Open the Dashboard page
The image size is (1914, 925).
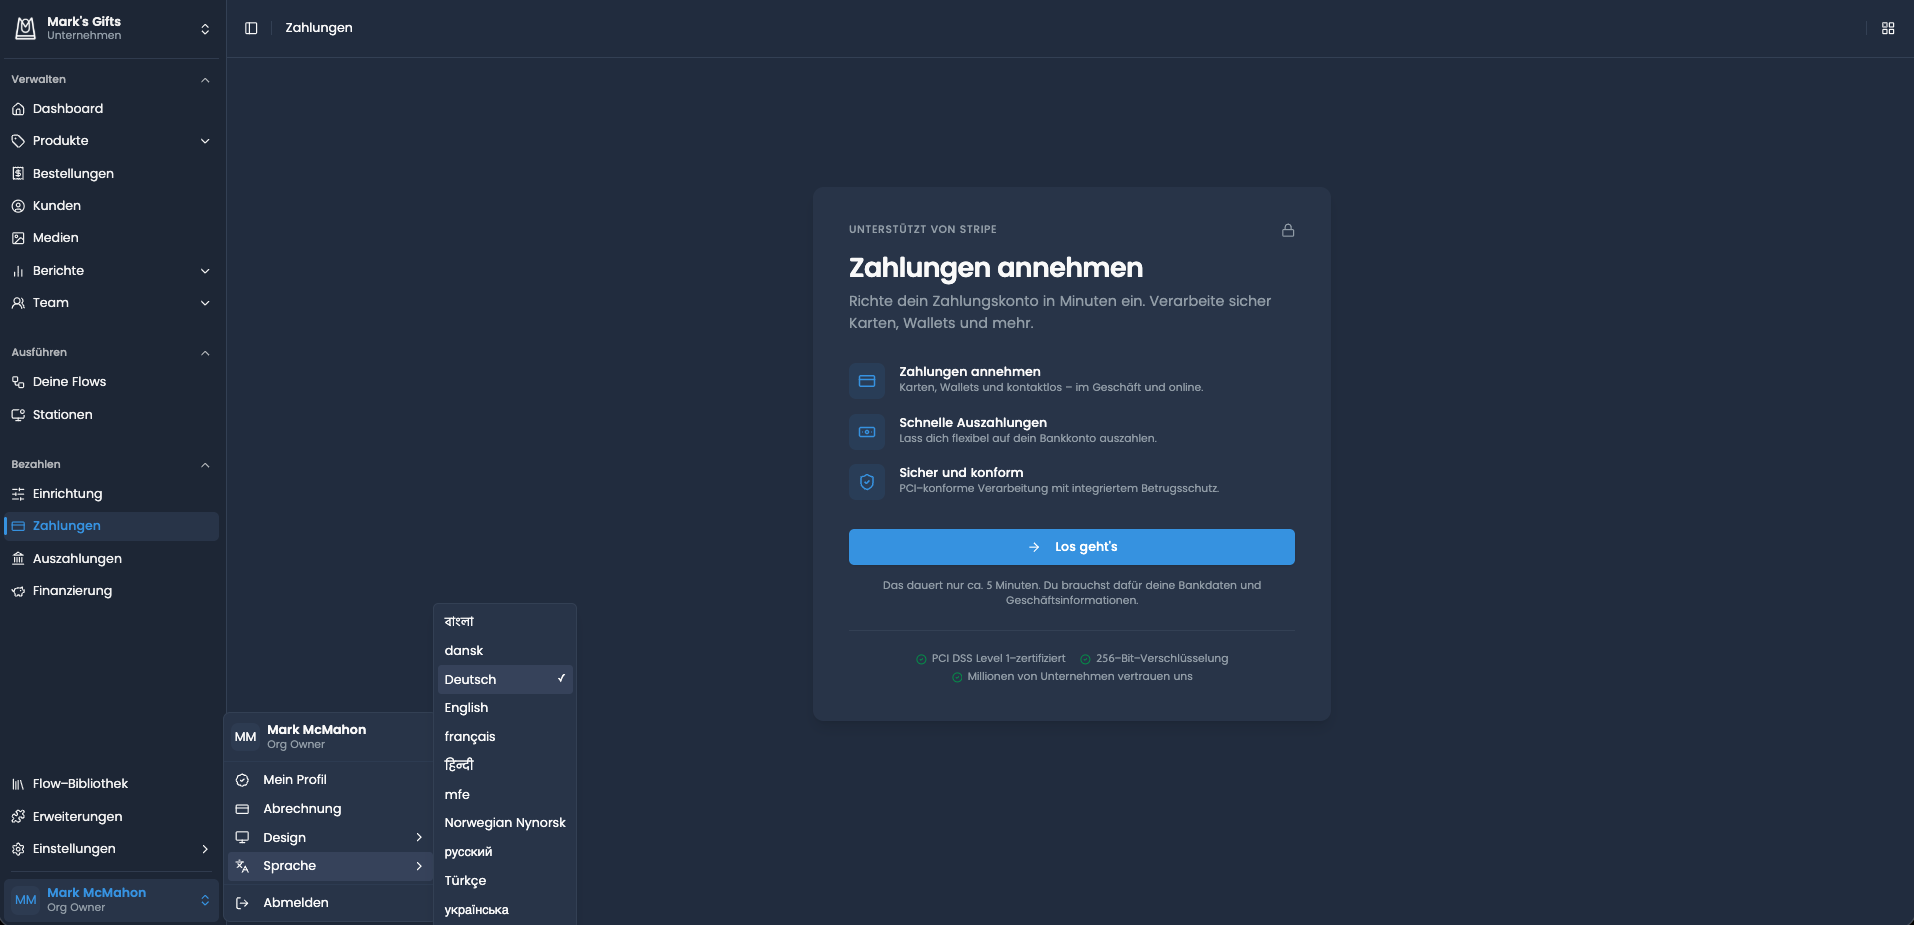coord(111,109)
